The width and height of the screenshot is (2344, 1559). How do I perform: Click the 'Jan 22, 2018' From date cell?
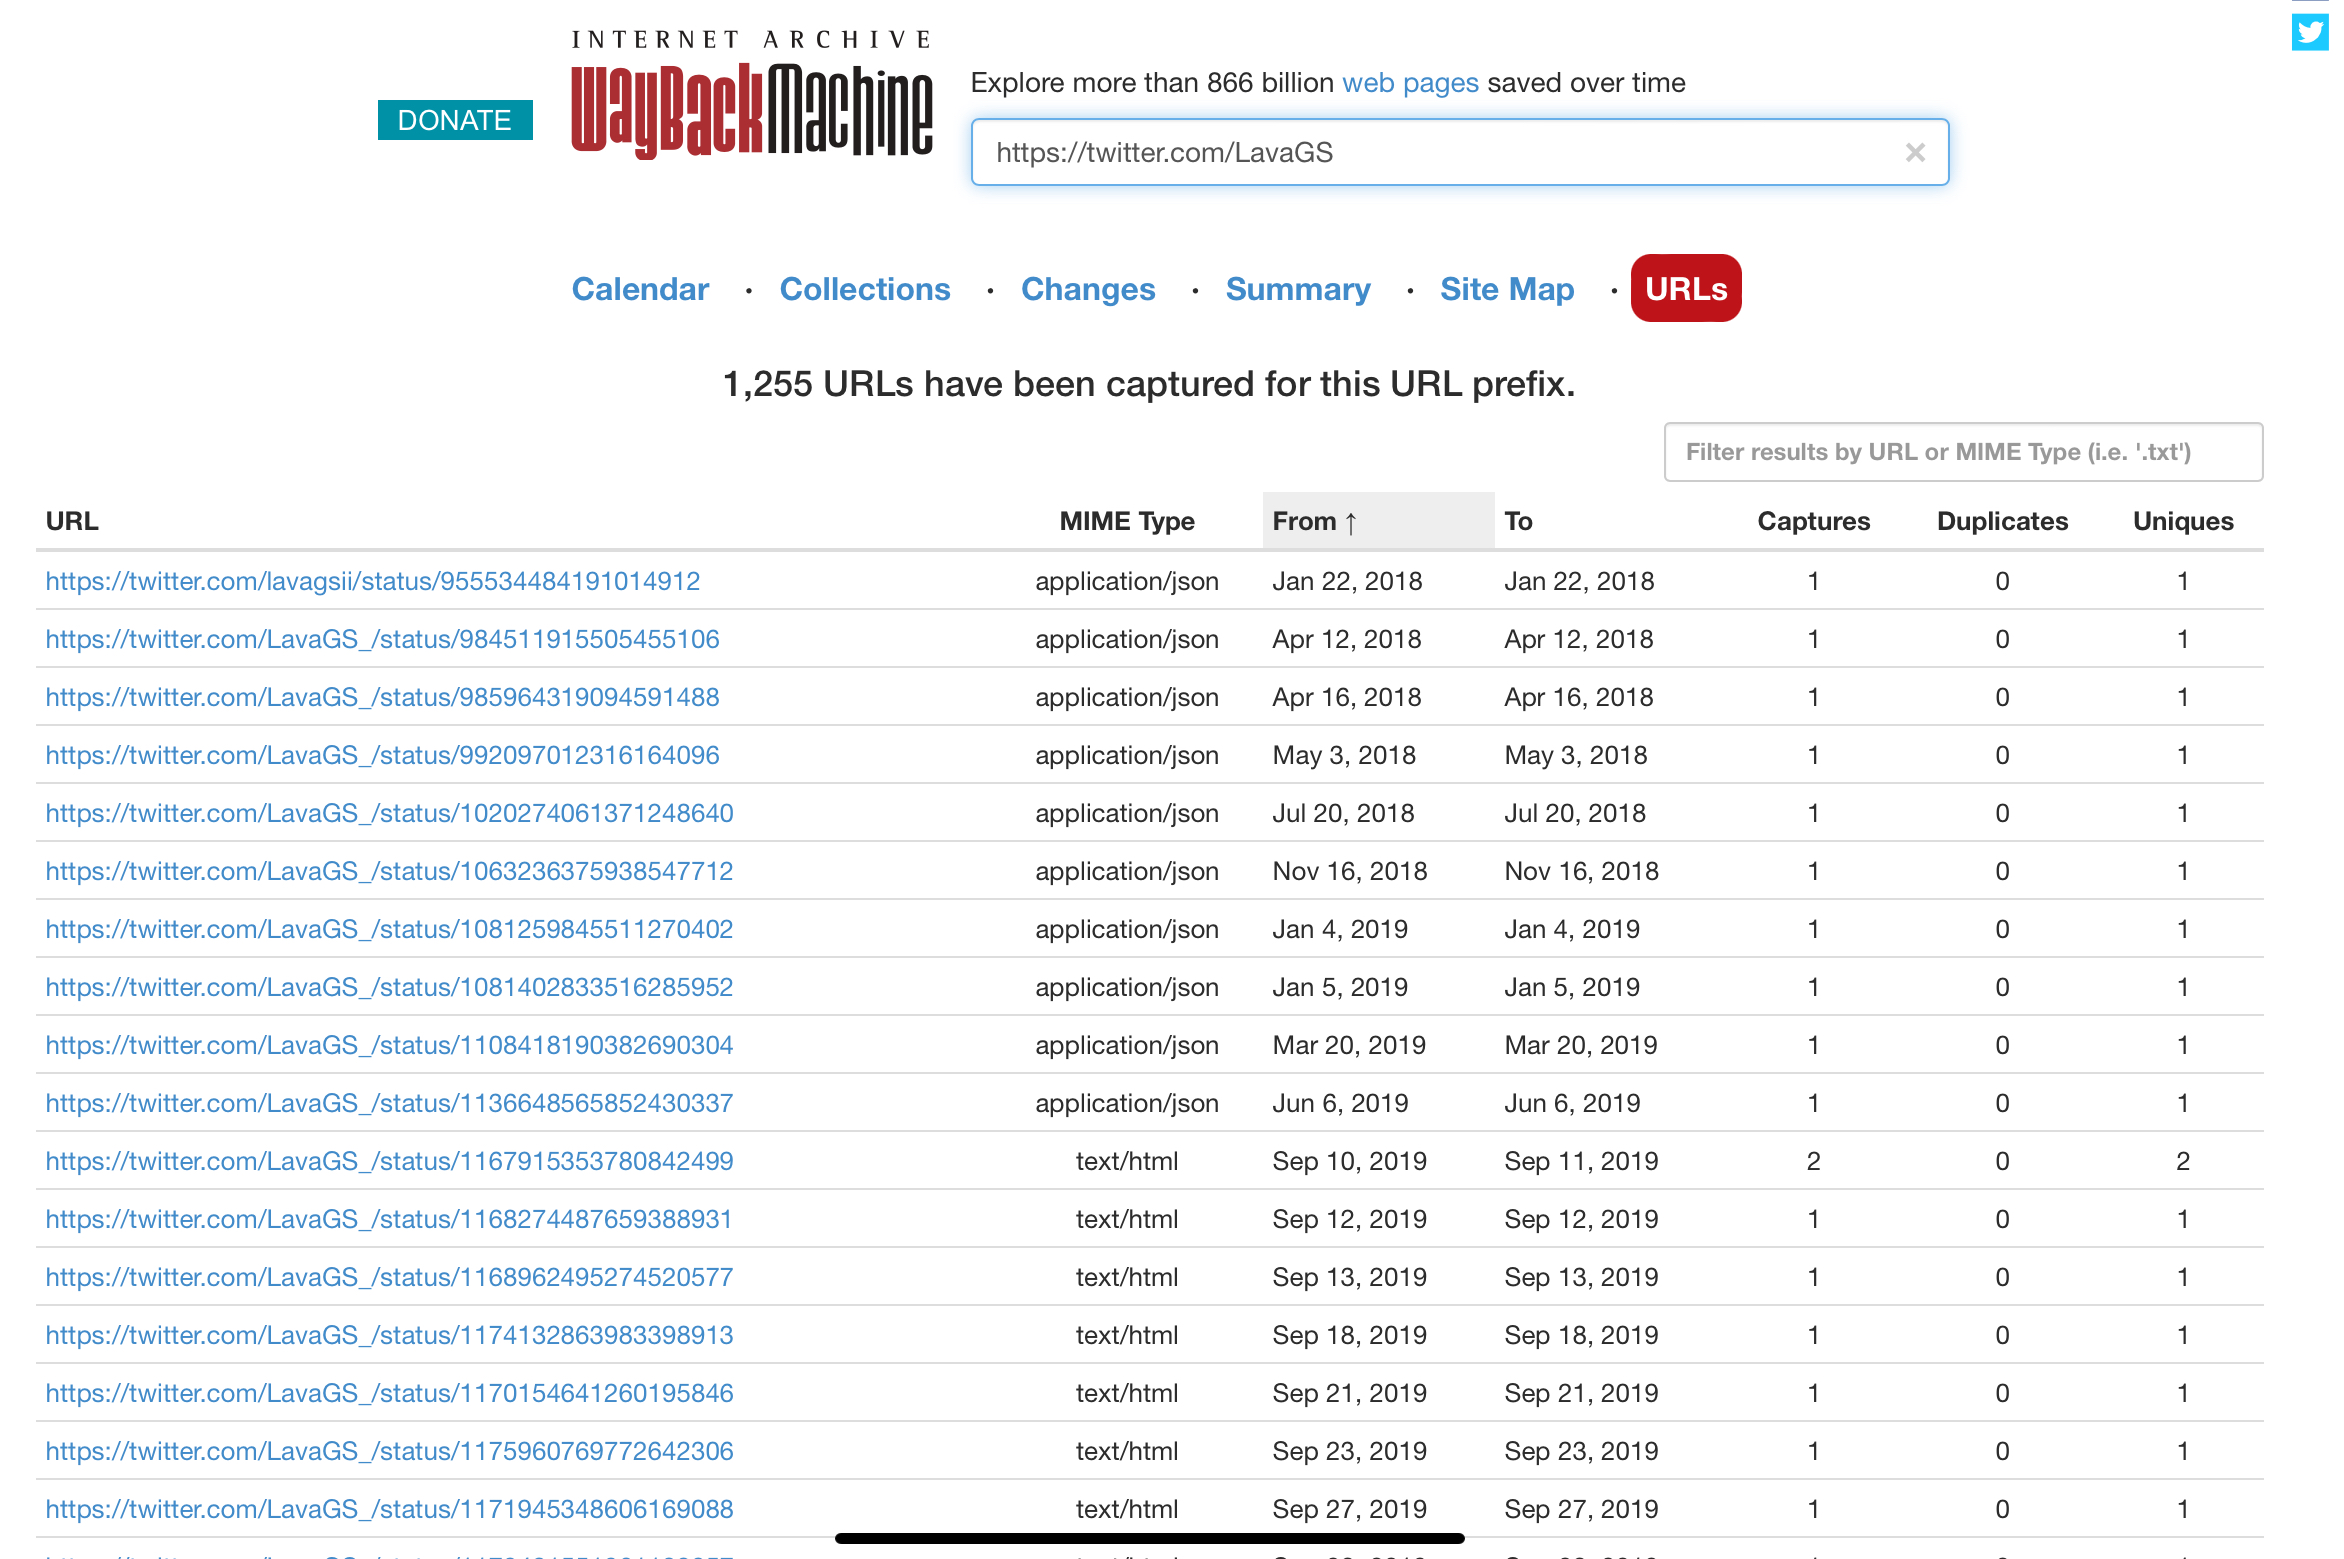[1347, 581]
